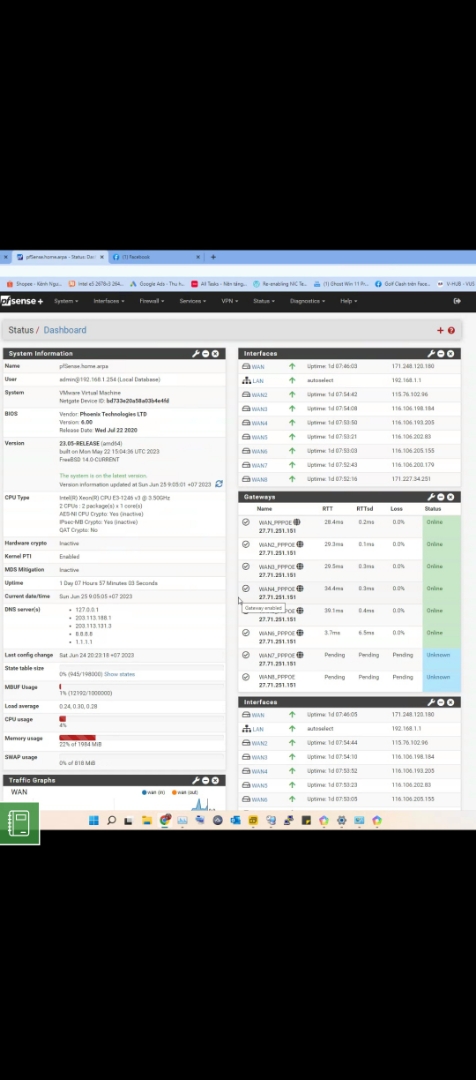The height and width of the screenshot is (1080, 476).
Task: Refresh version info with blue reload icon
Action: coord(218,484)
